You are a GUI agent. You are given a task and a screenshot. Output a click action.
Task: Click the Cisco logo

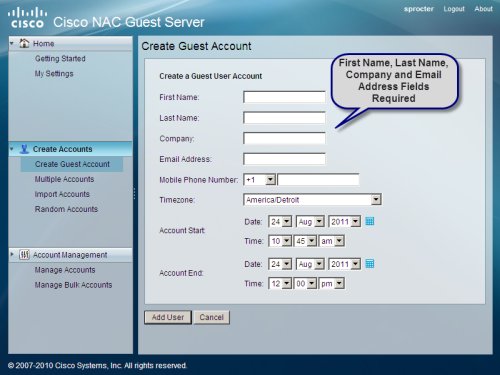[27, 18]
